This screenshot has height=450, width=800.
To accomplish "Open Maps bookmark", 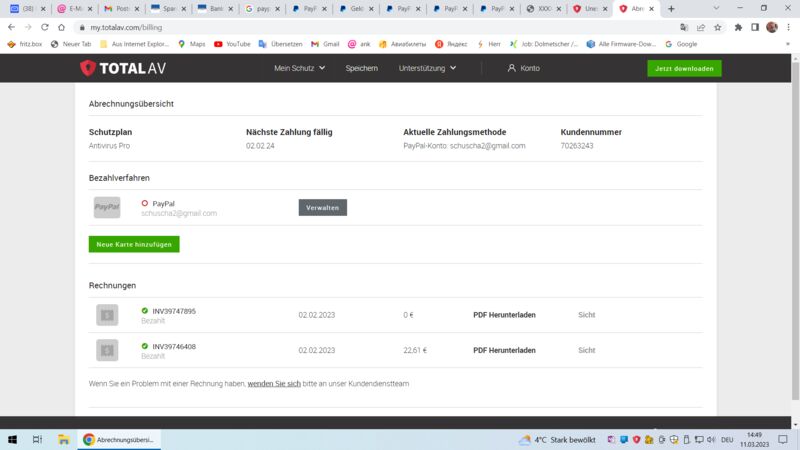I will click(x=191, y=44).
